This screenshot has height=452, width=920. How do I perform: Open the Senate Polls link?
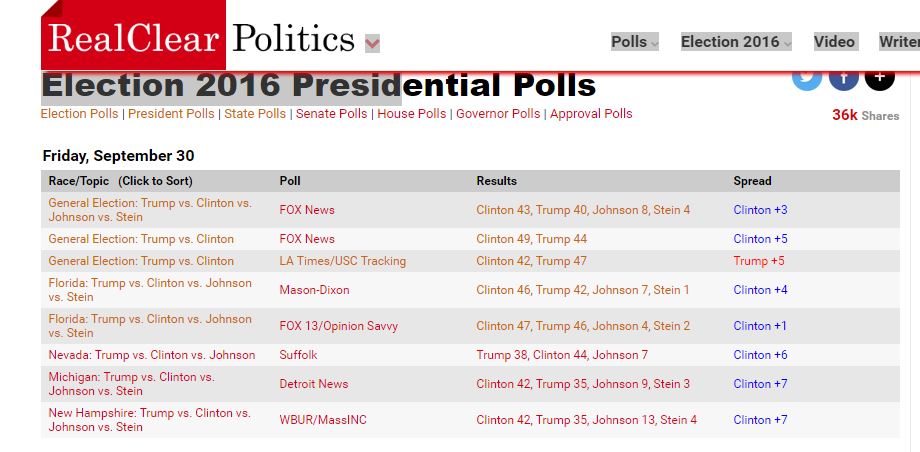(x=332, y=114)
